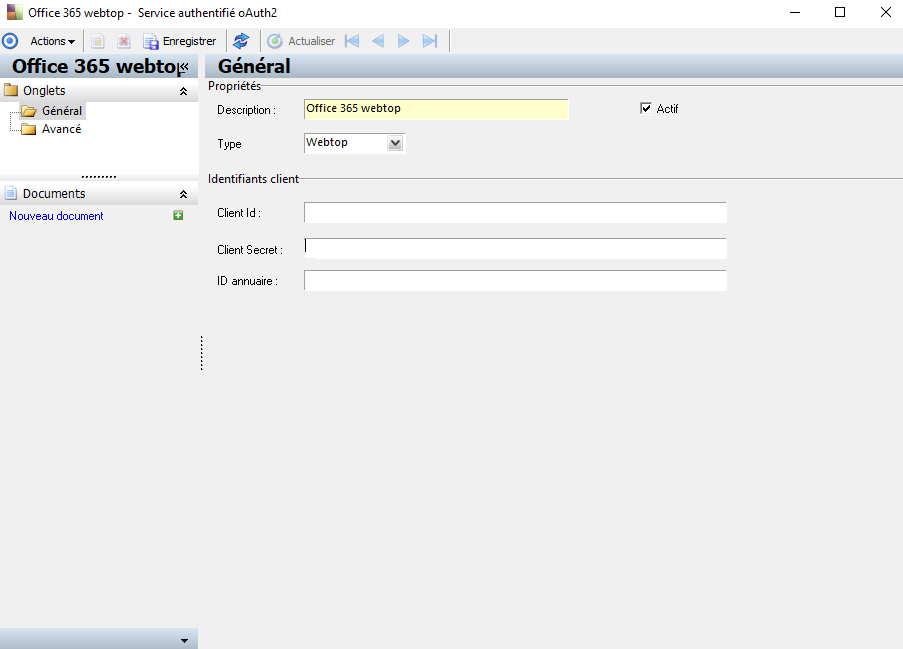Click the application icon in the title bar
This screenshot has height=649, width=903.
click(14, 12)
